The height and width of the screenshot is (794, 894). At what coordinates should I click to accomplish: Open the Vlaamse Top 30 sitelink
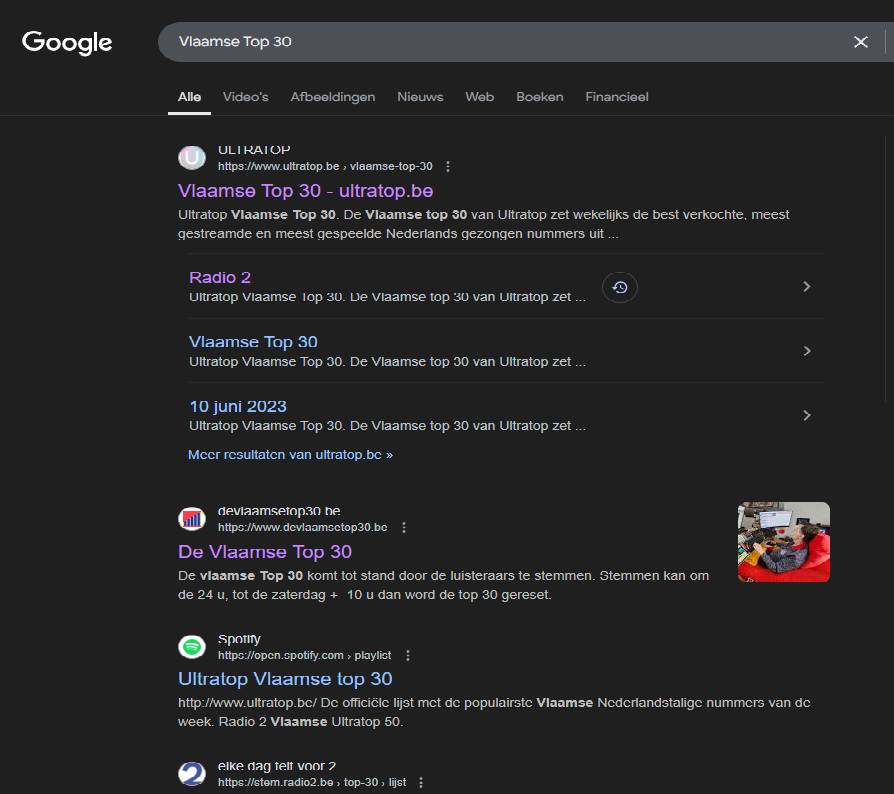(253, 342)
